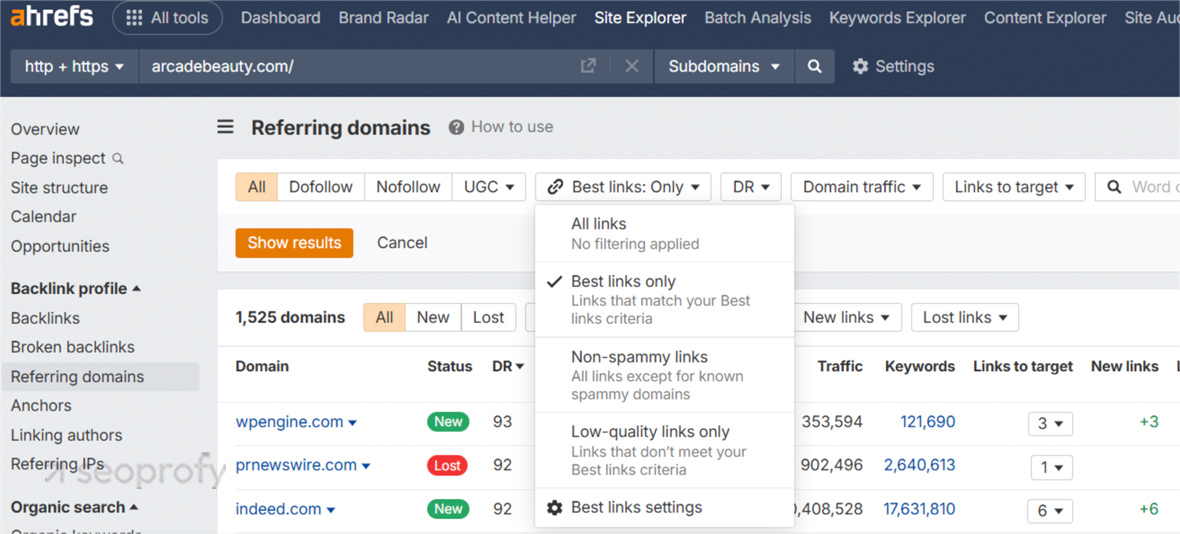Viewport: 1180px width, 534px height.
Task: Click Best links settings gear icon
Action: pos(555,508)
